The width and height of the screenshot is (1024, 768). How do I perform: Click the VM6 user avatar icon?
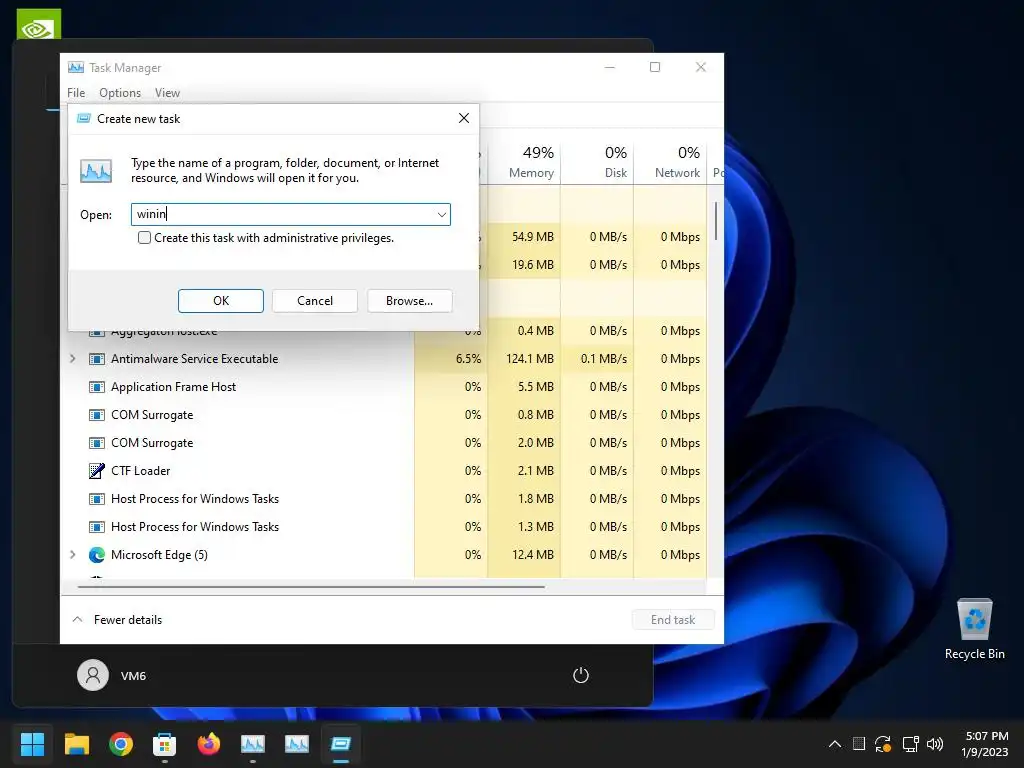point(93,675)
